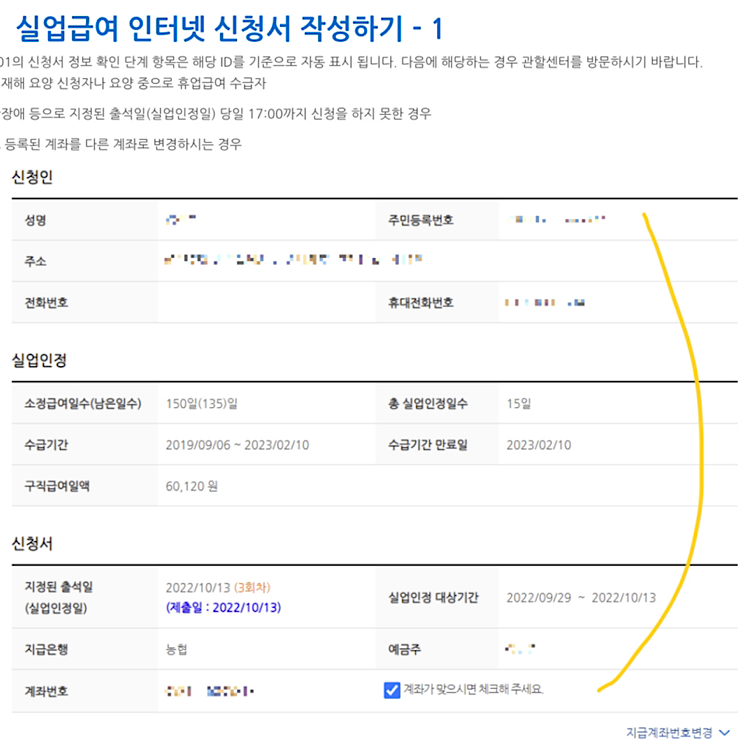Select the date 2022/10/13 (3회차)

pyautogui.click(x=218, y=587)
